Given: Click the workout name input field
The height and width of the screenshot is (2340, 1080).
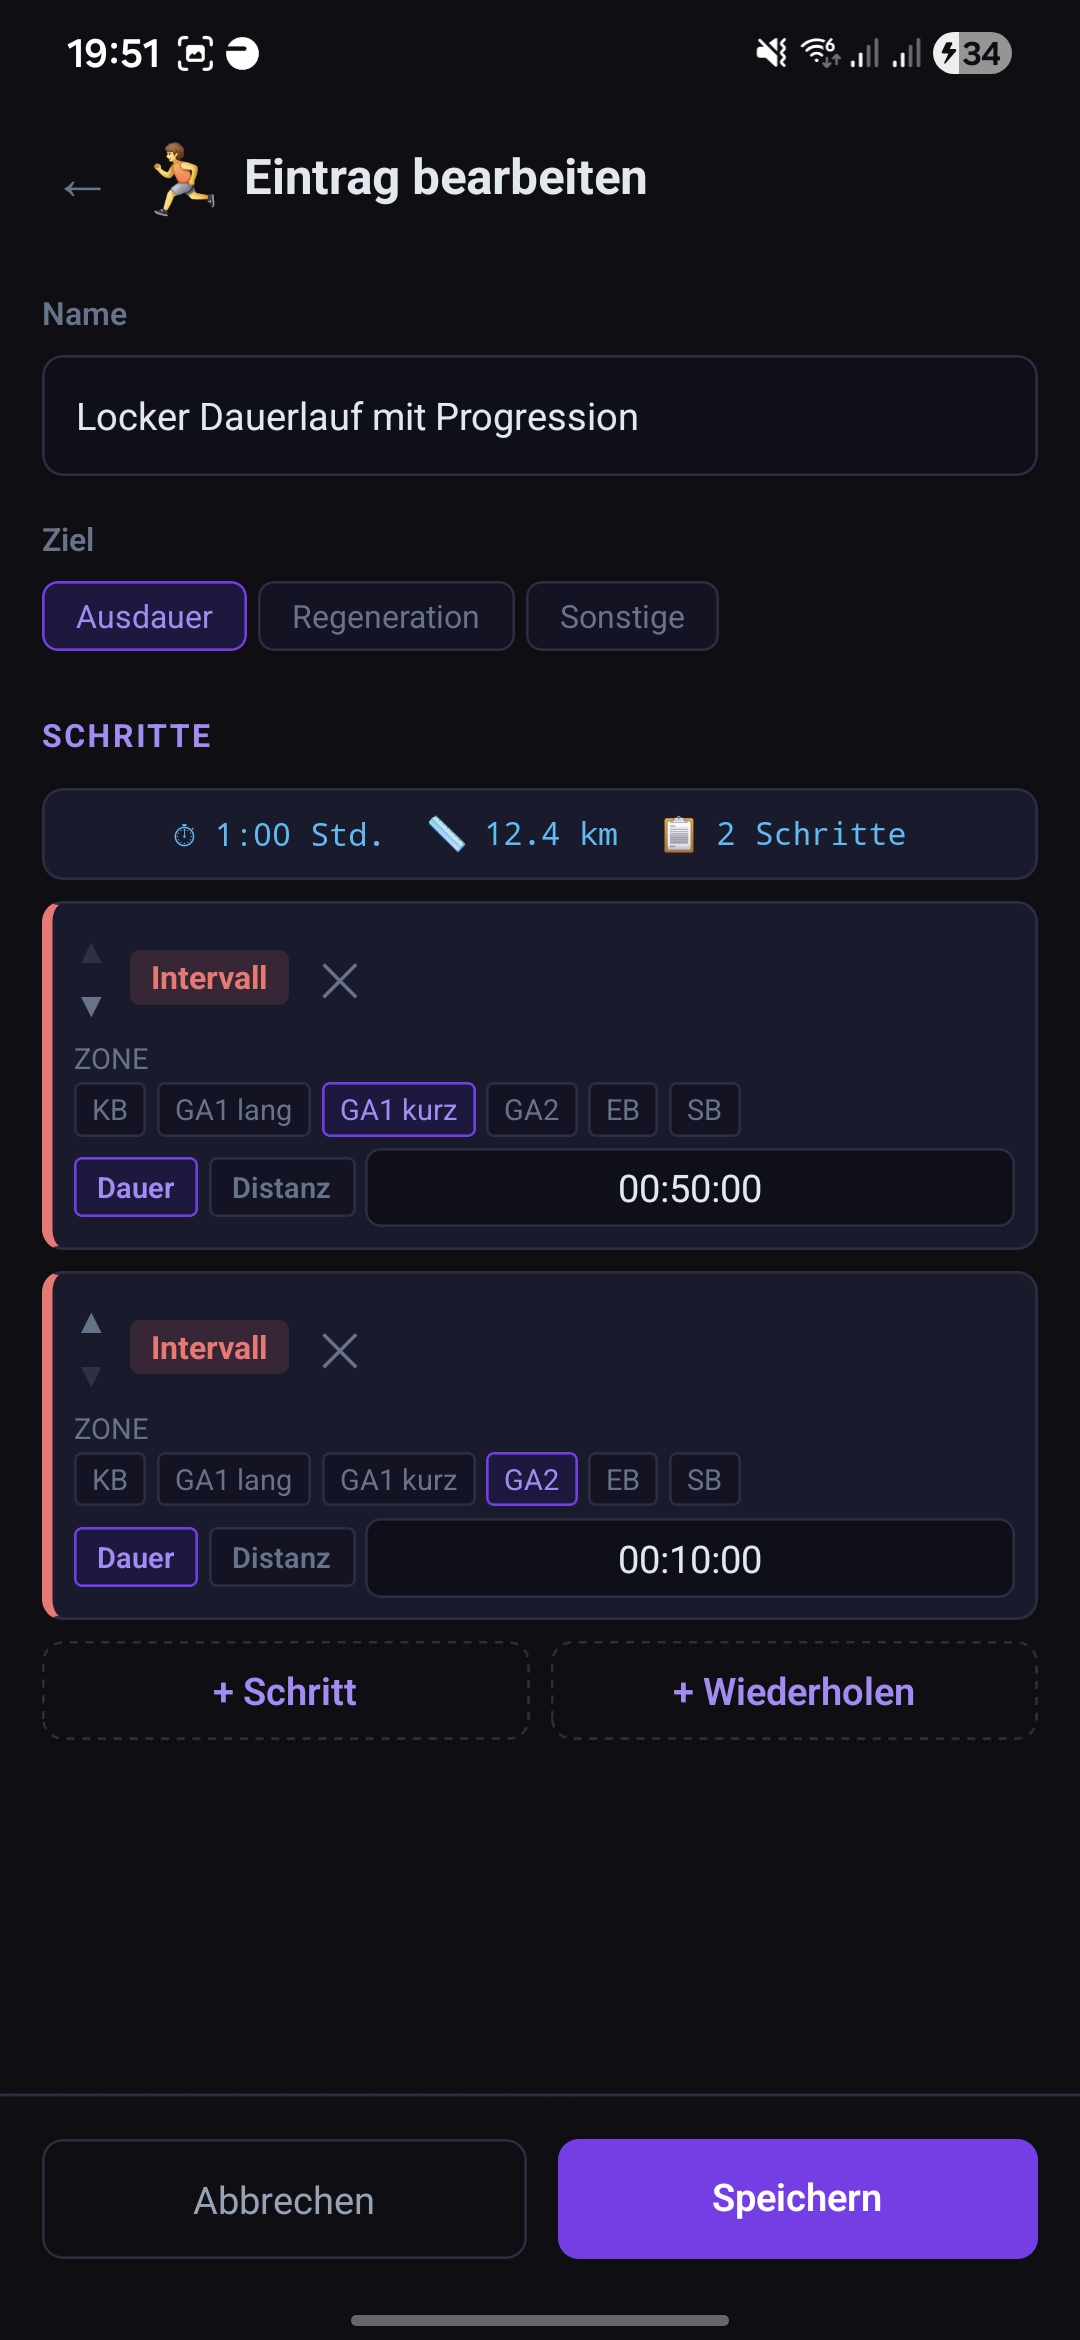Looking at the screenshot, I should [540, 414].
